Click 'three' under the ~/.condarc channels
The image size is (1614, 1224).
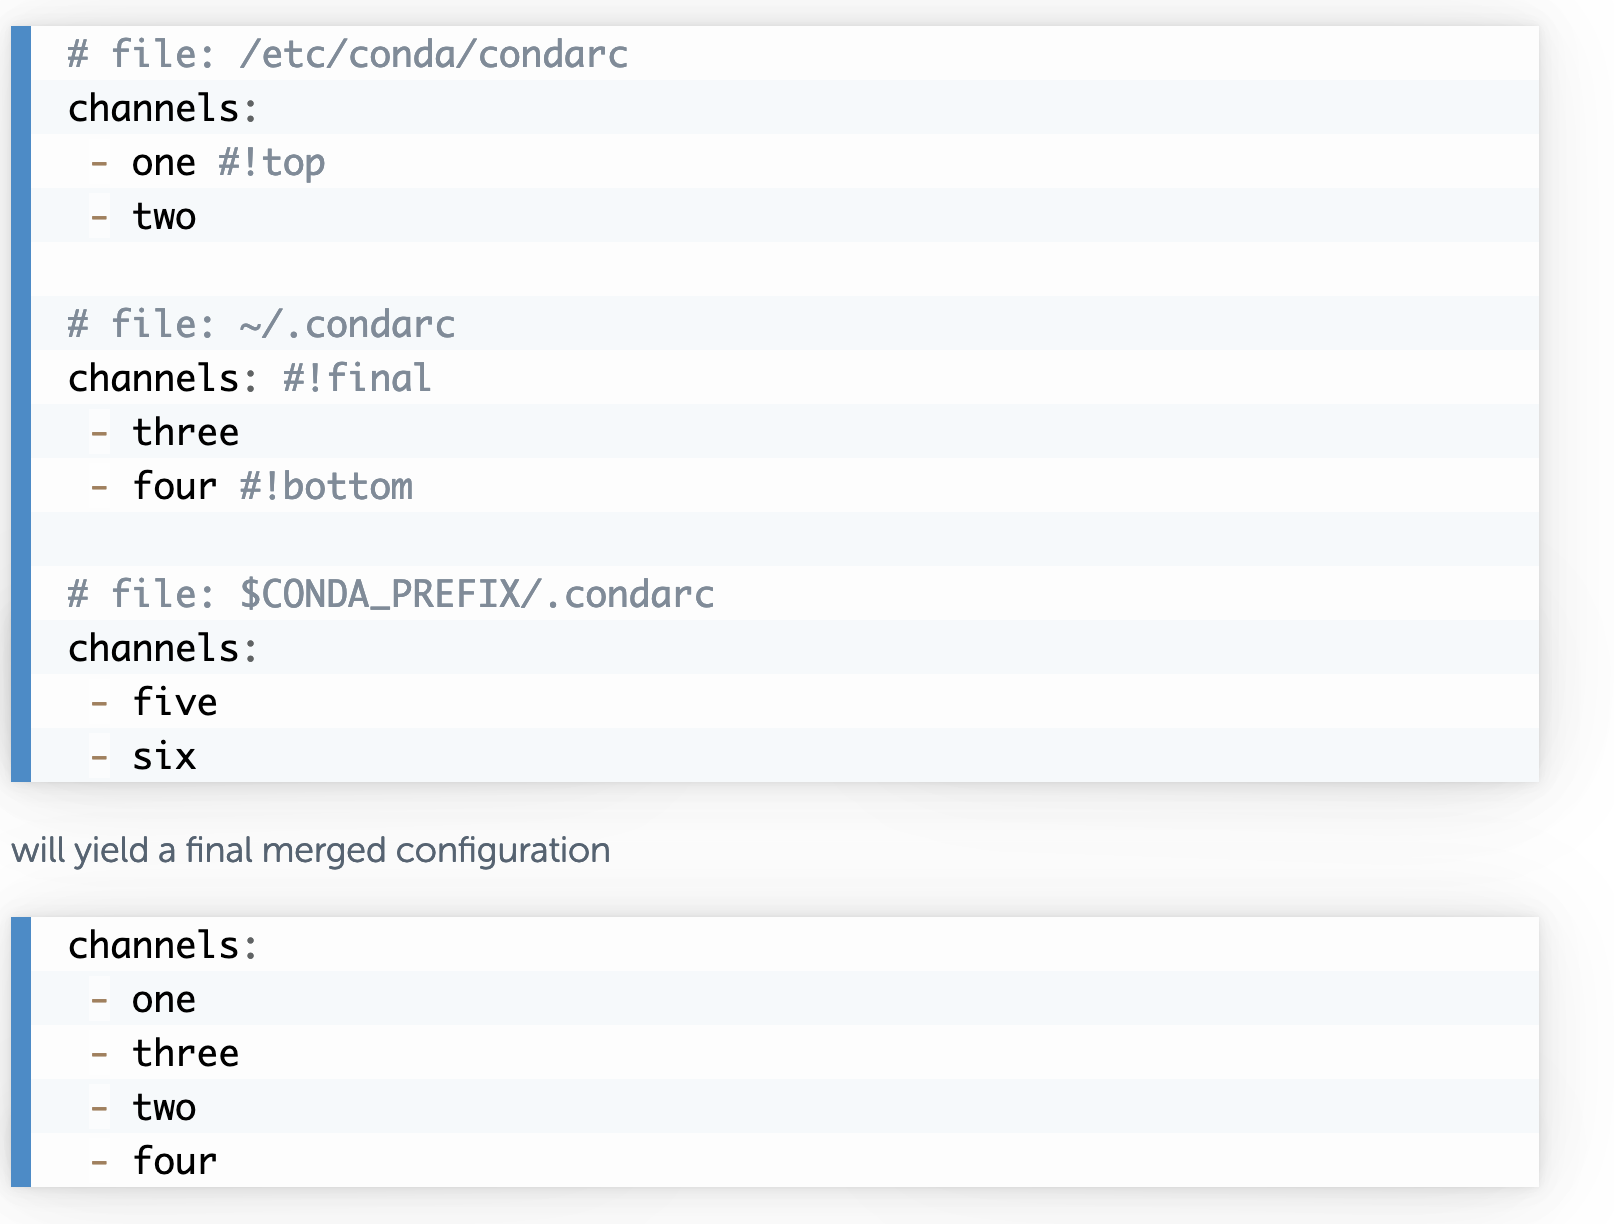(x=186, y=432)
